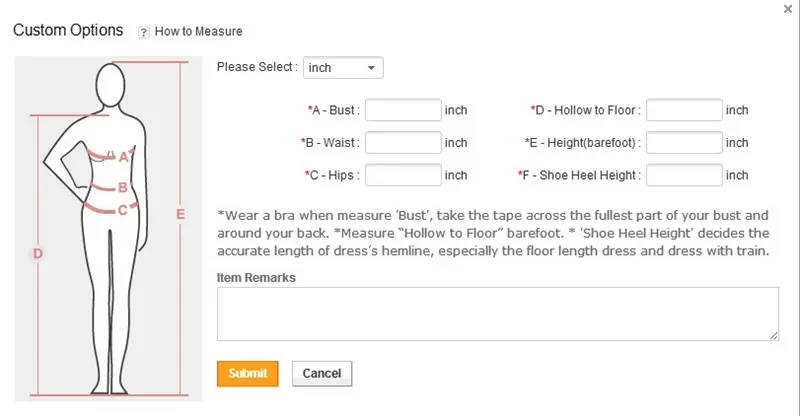Viewport: 800px width, 416px height.
Task: Select the F - Shoe Heel Height field
Action: pyautogui.click(x=684, y=175)
